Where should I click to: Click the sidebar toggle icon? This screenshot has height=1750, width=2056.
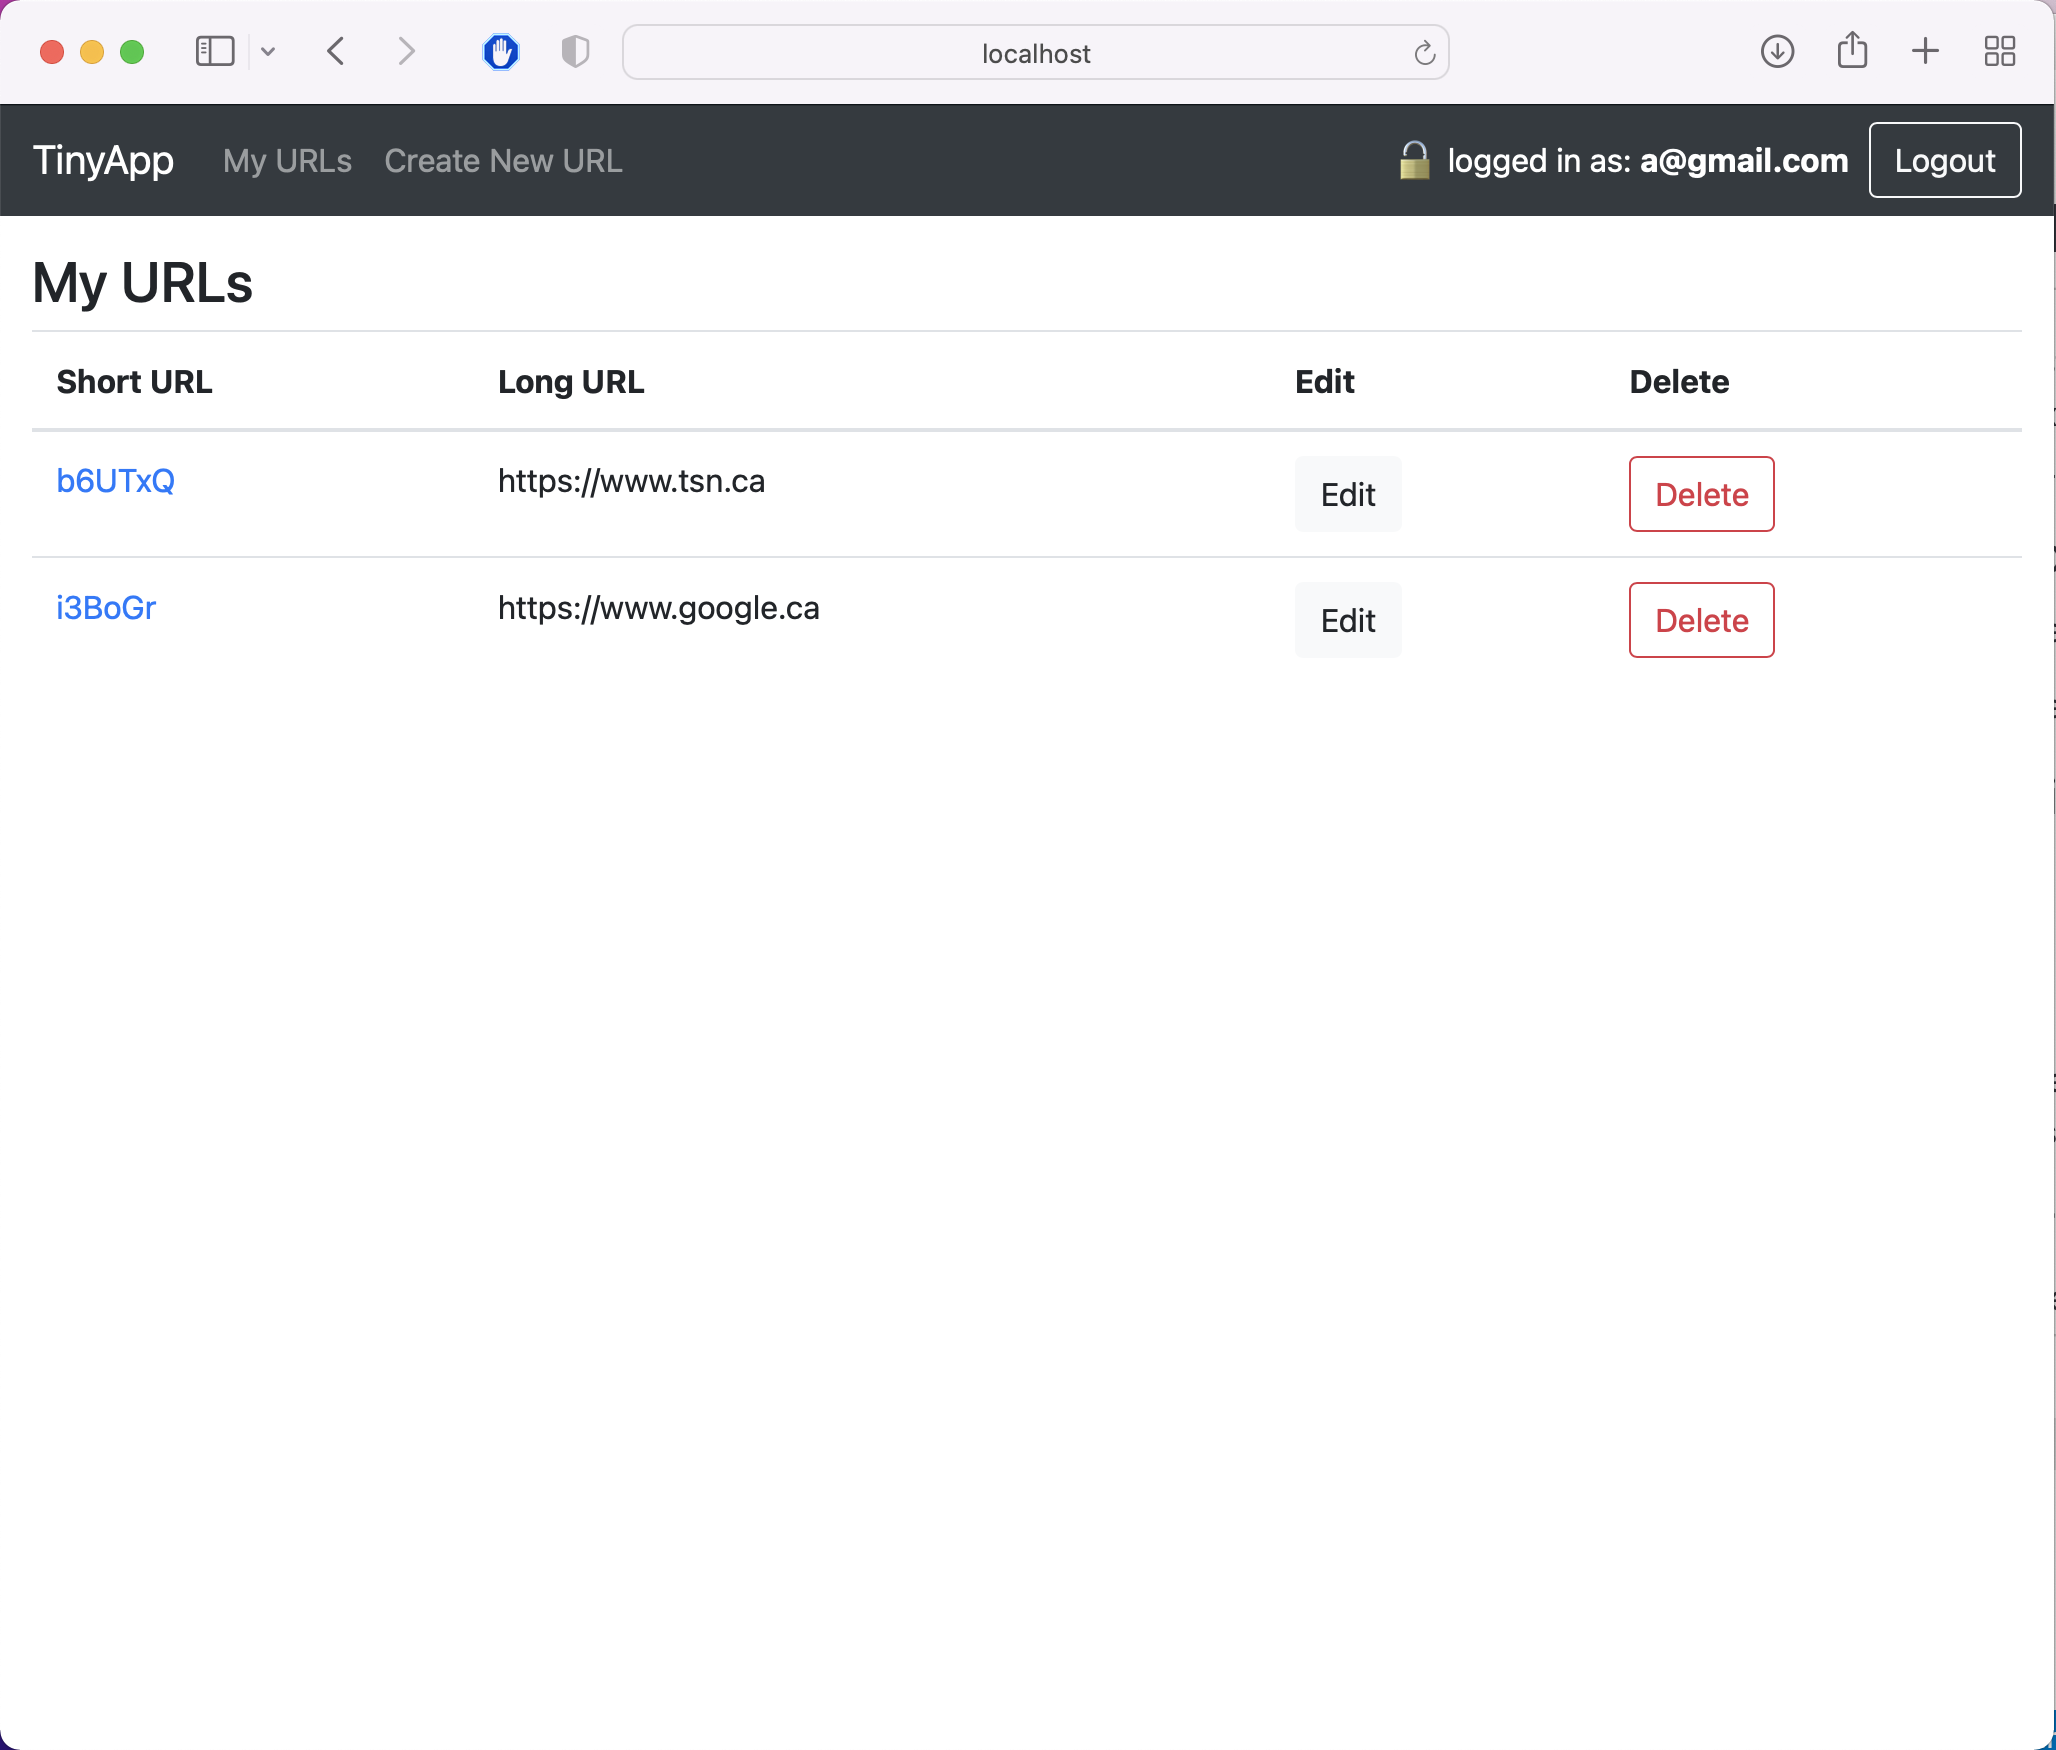point(214,51)
